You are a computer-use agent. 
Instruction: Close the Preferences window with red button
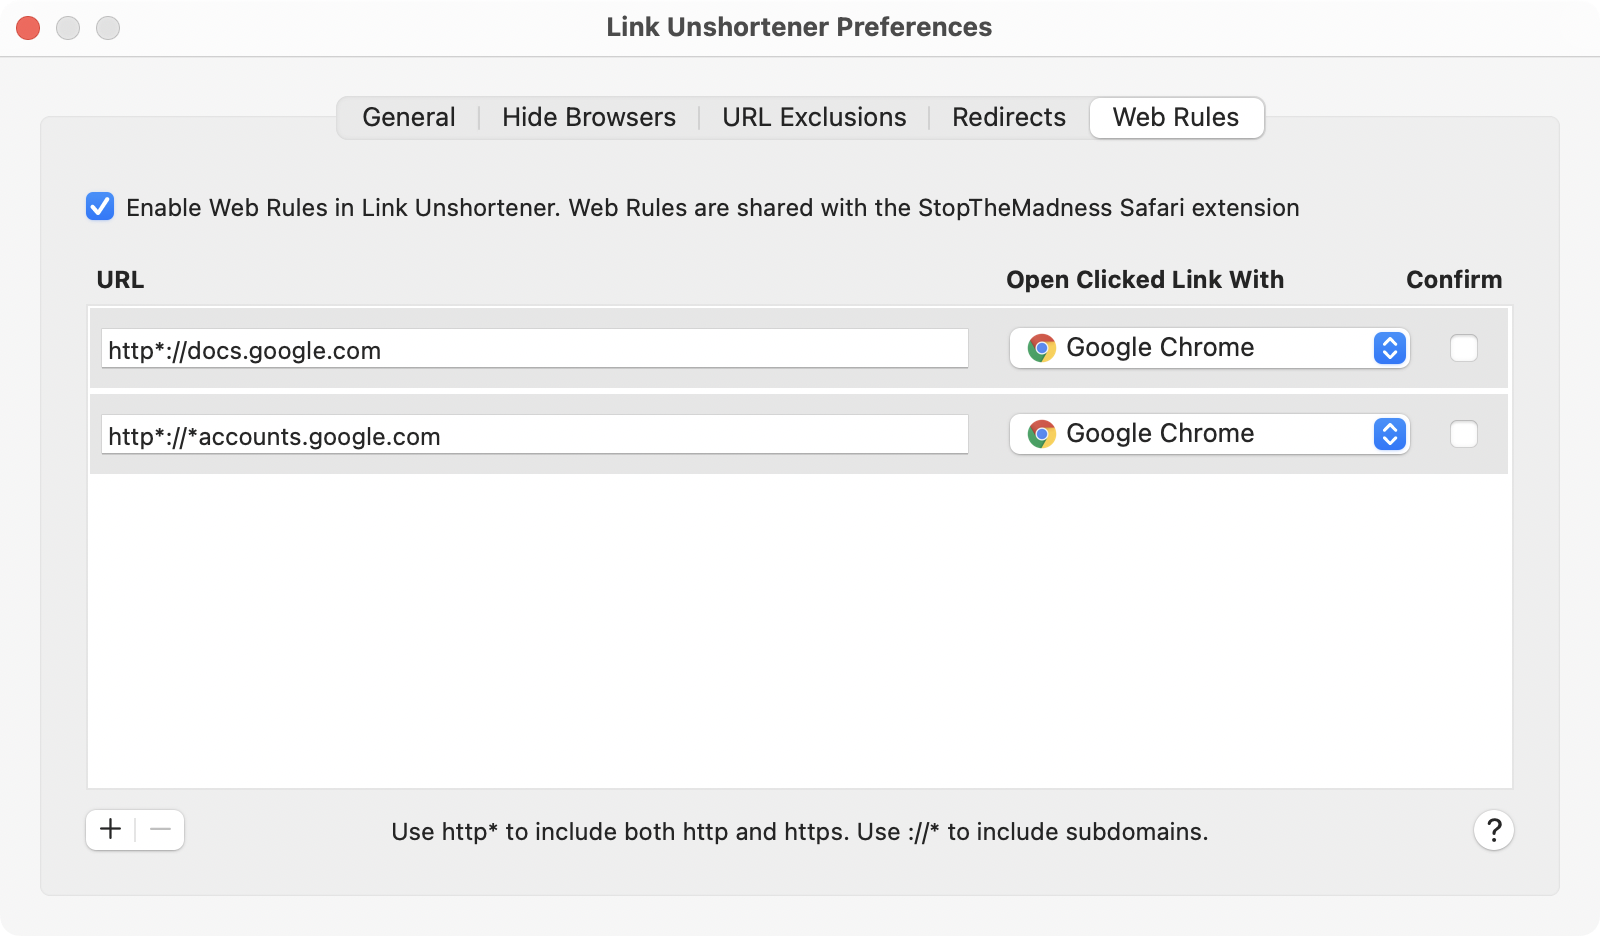28,28
